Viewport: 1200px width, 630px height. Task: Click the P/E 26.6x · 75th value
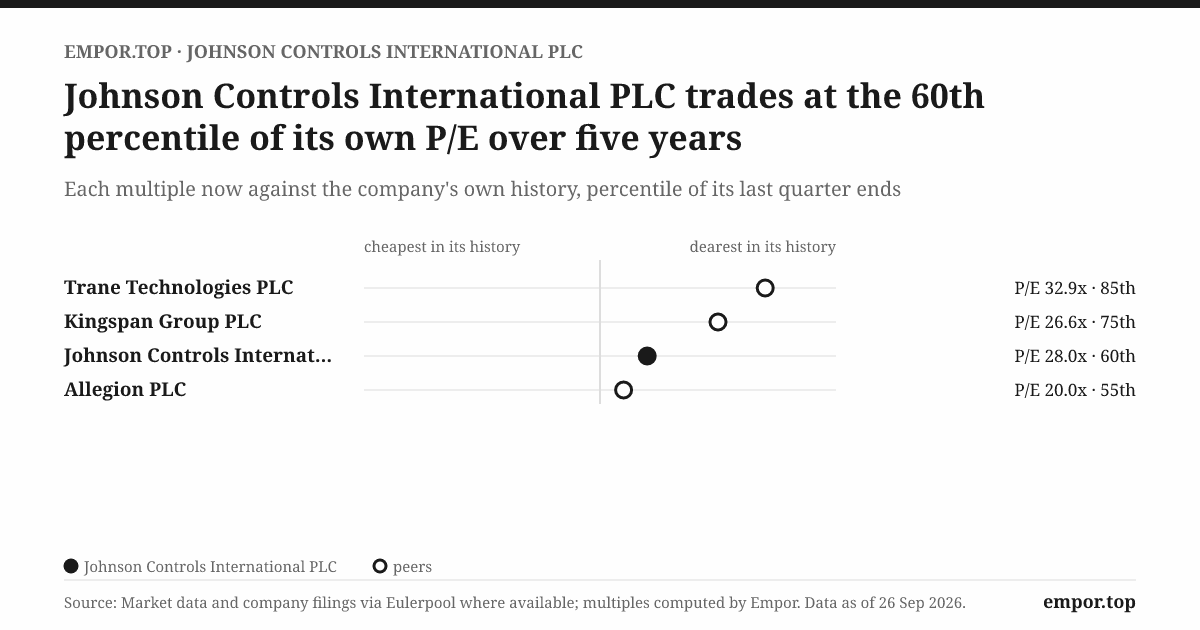pos(1075,322)
